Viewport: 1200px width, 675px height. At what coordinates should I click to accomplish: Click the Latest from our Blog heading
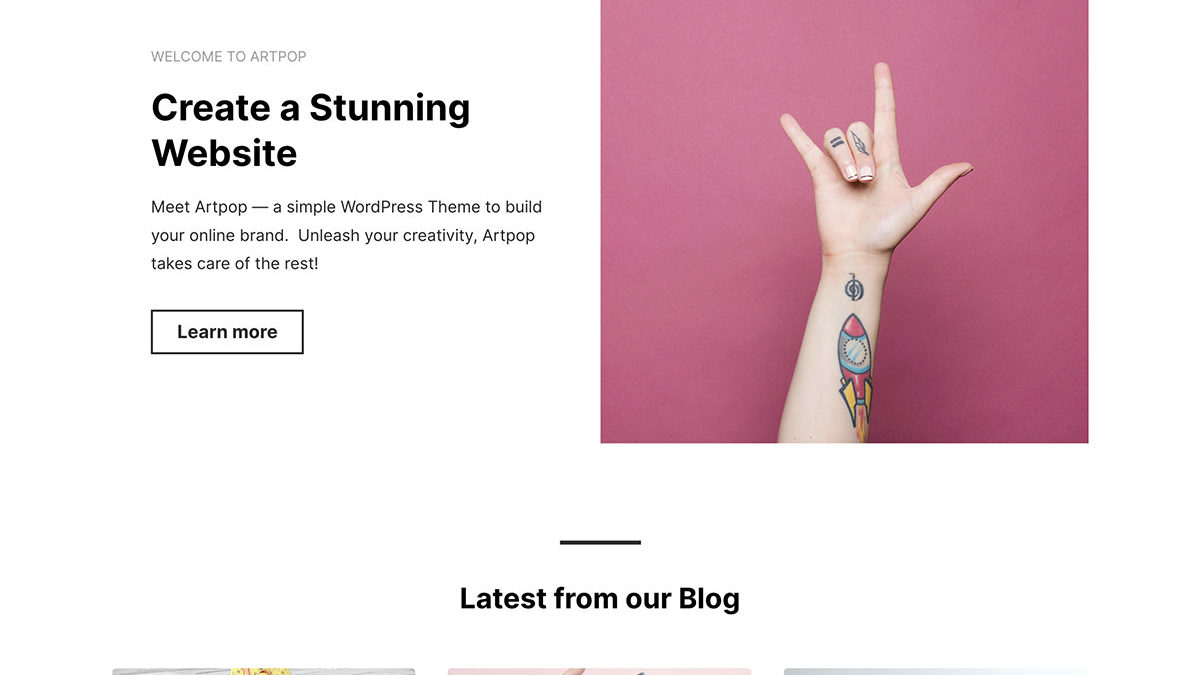pos(600,598)
